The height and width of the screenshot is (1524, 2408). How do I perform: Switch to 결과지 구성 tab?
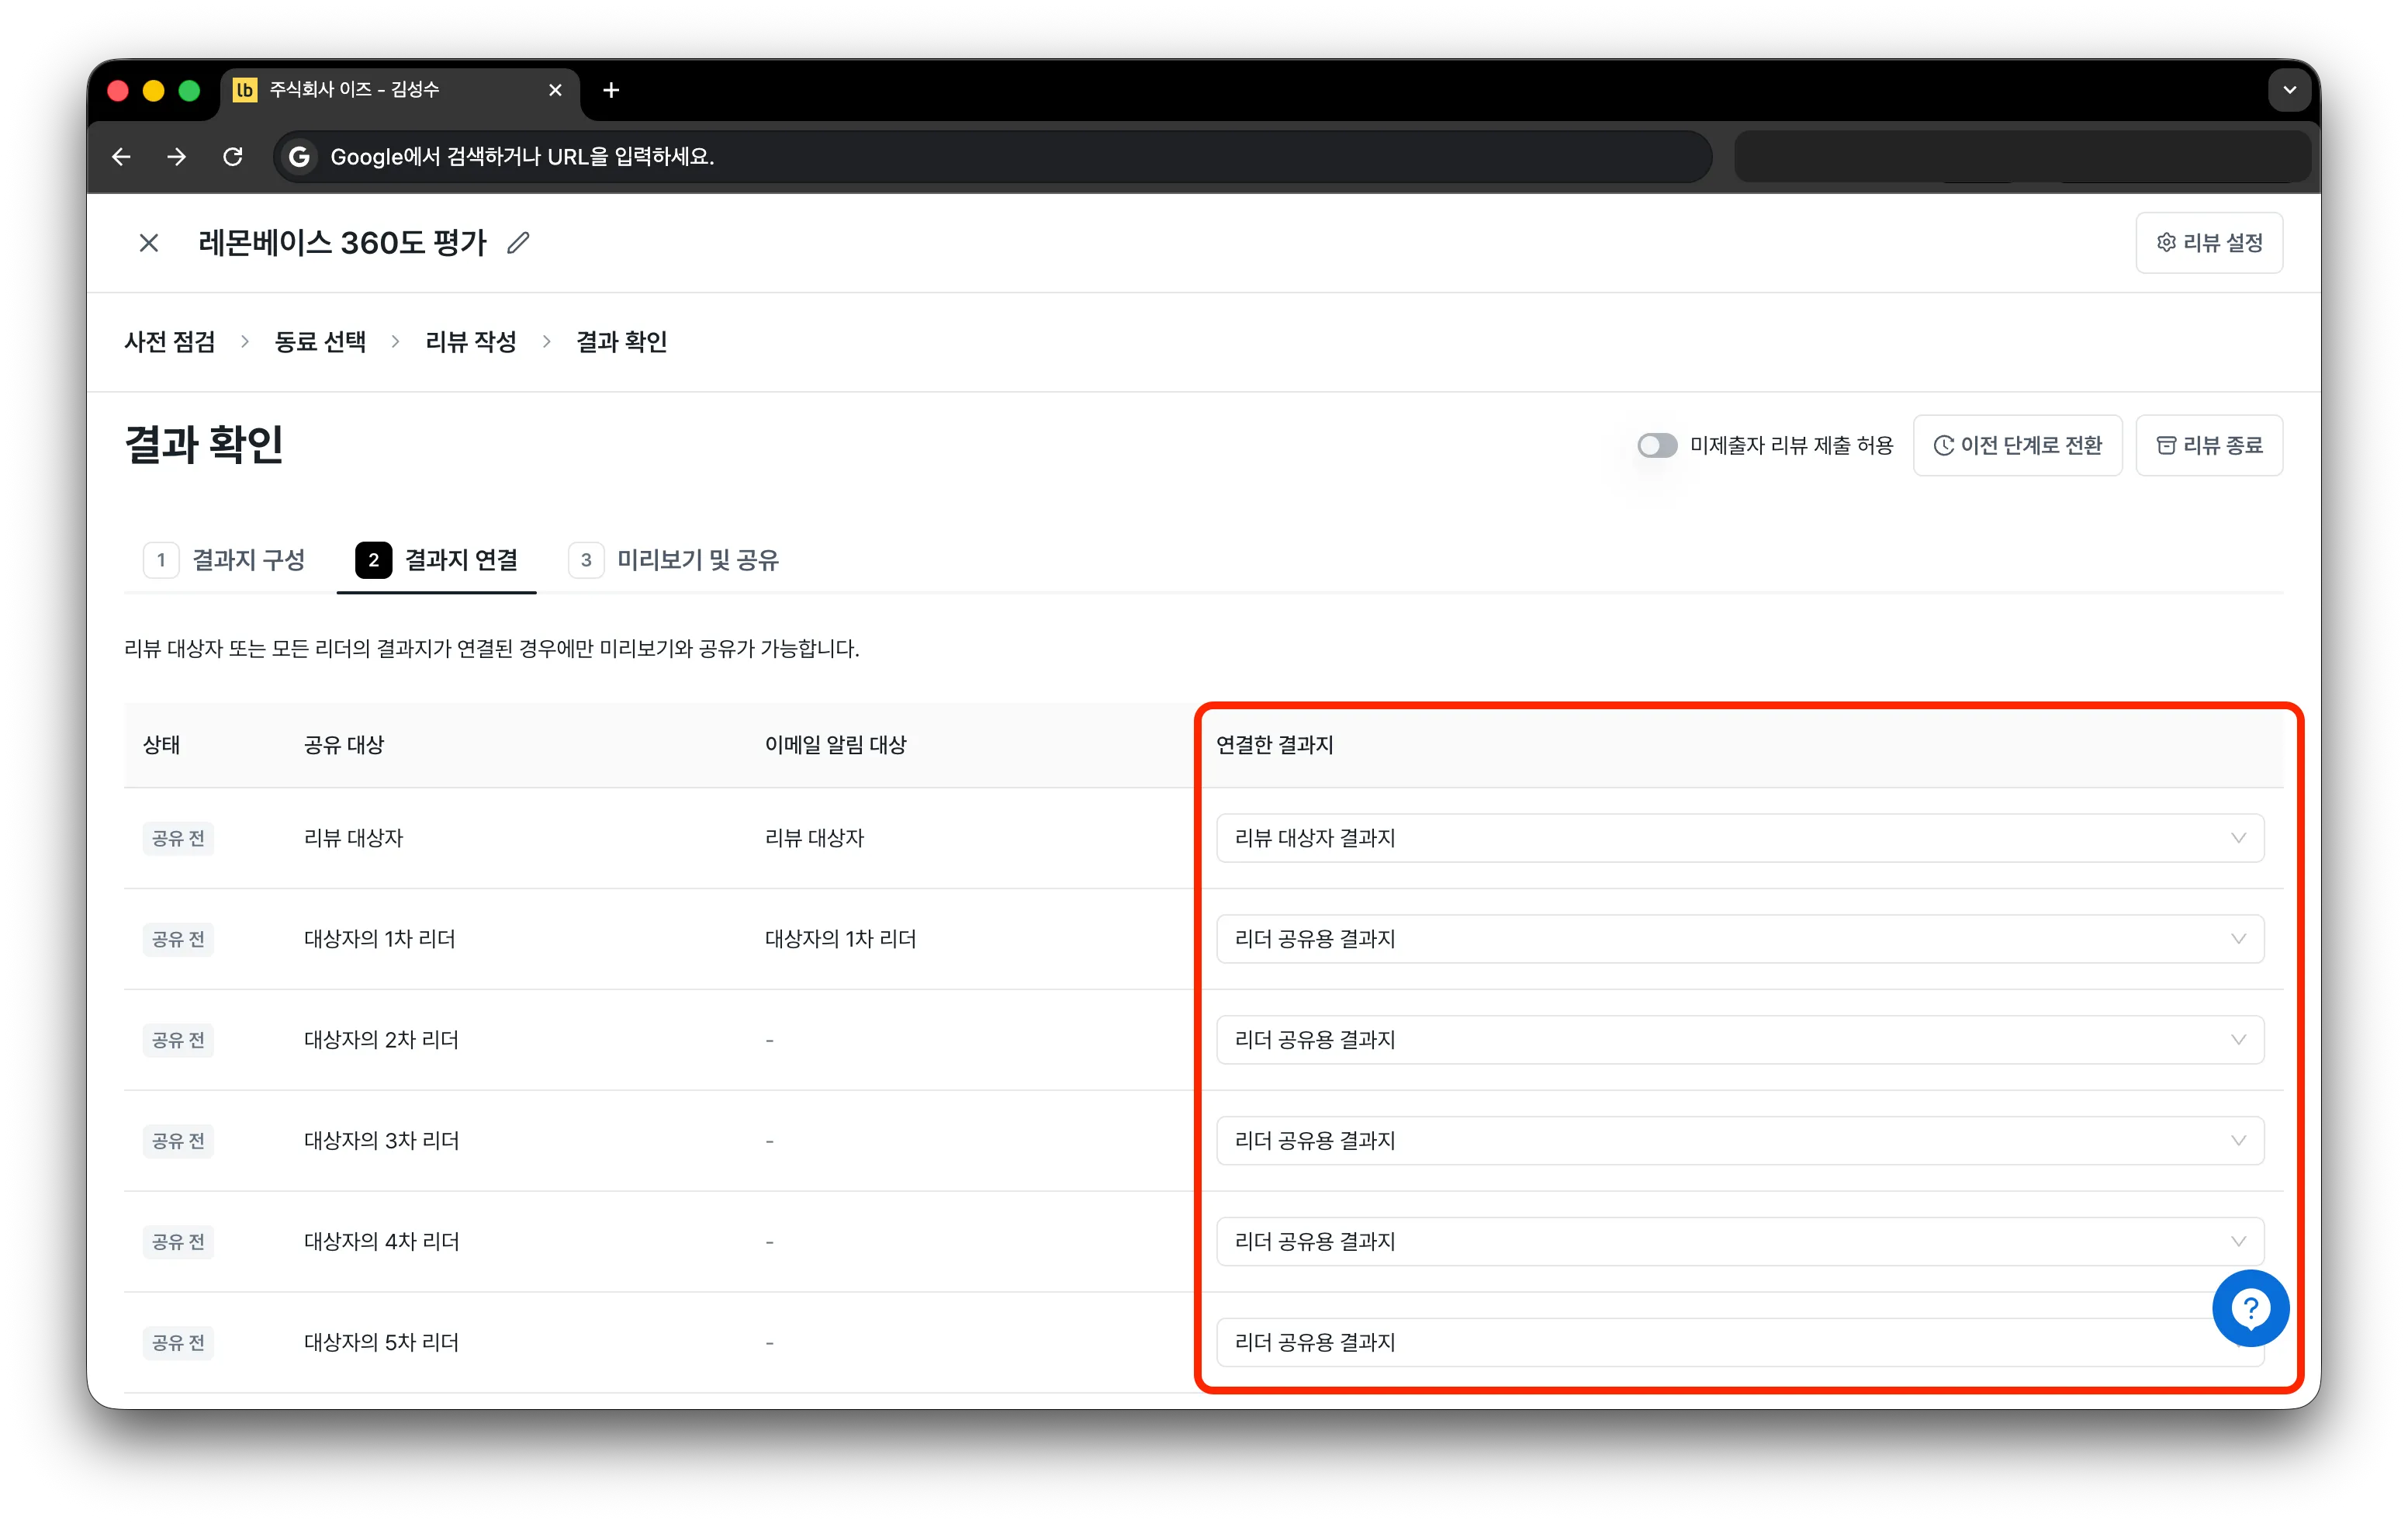pos(224,560)
